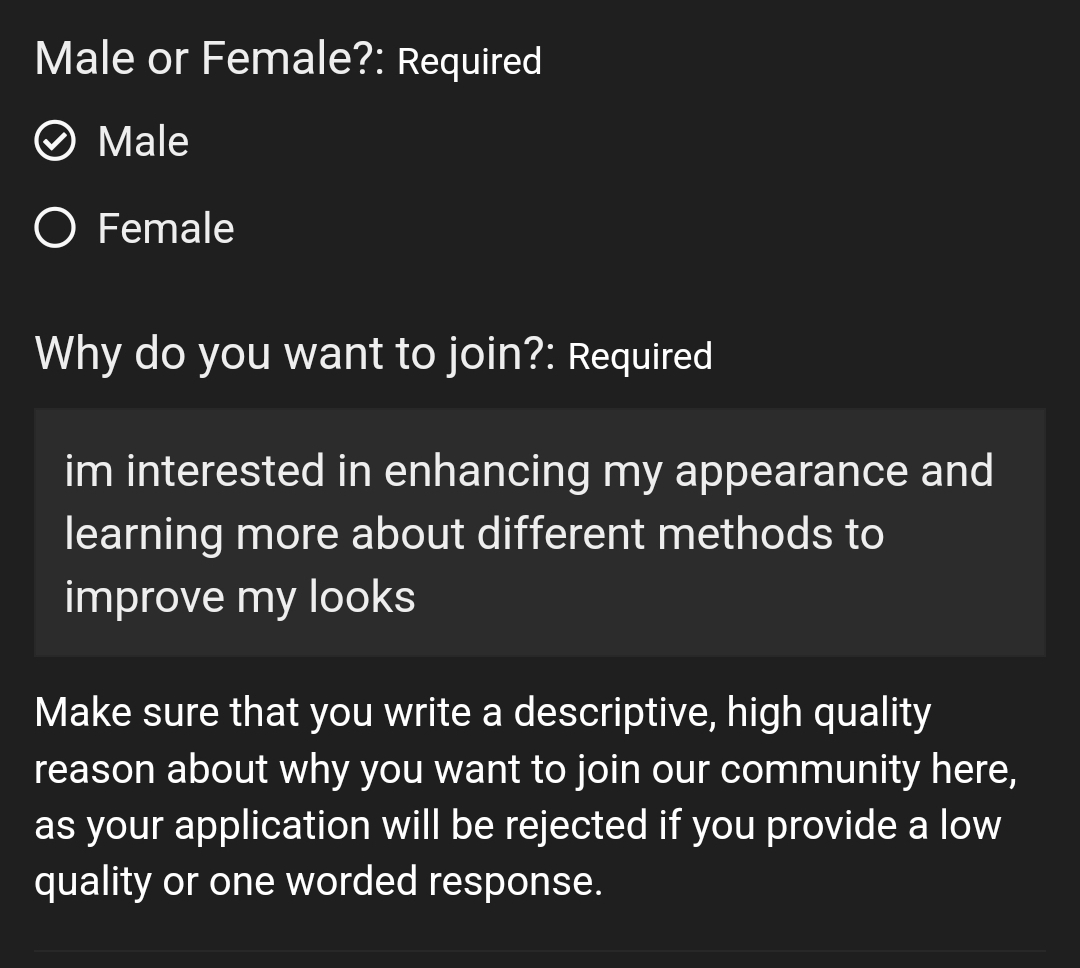Click the Male option label text
Image resolution: width=1080 pixels, height=968 pixels.
coord(142,141)
